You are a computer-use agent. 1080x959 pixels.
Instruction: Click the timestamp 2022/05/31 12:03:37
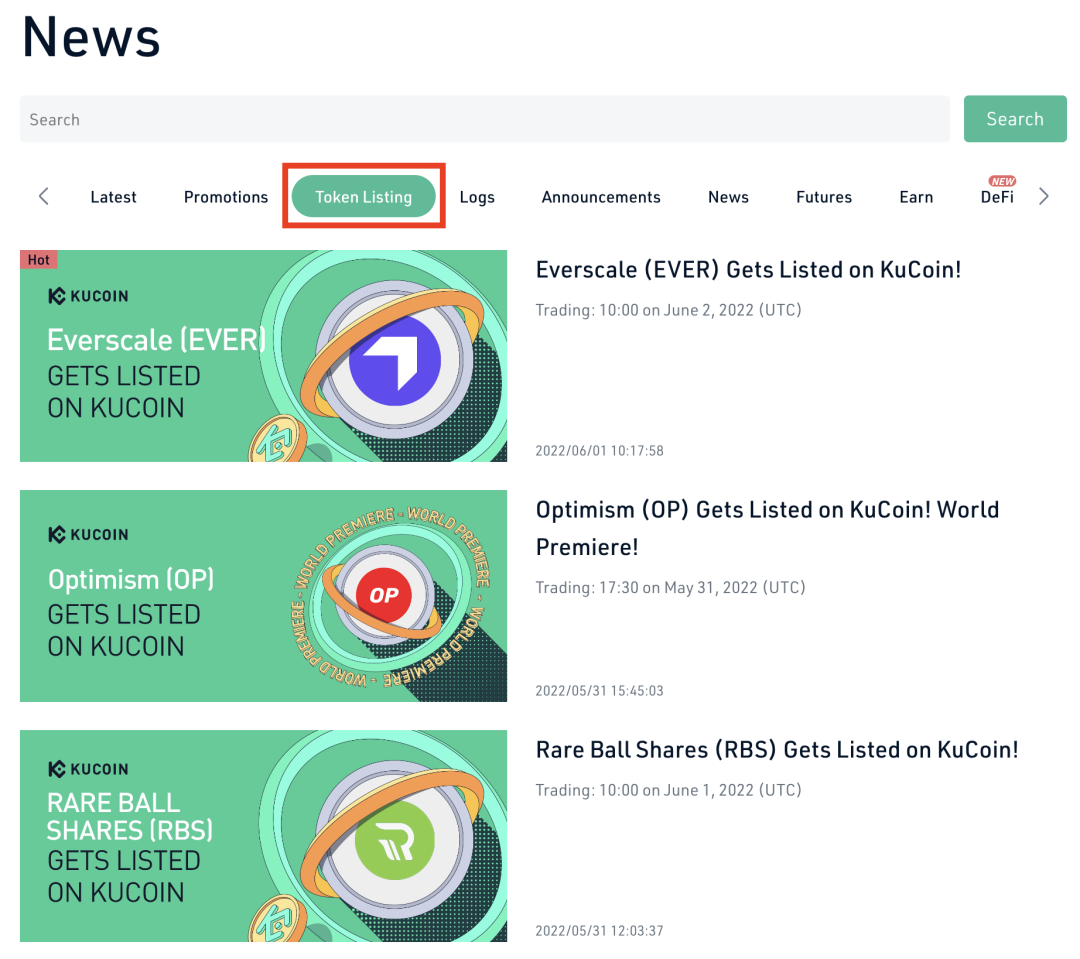[599, 931]
